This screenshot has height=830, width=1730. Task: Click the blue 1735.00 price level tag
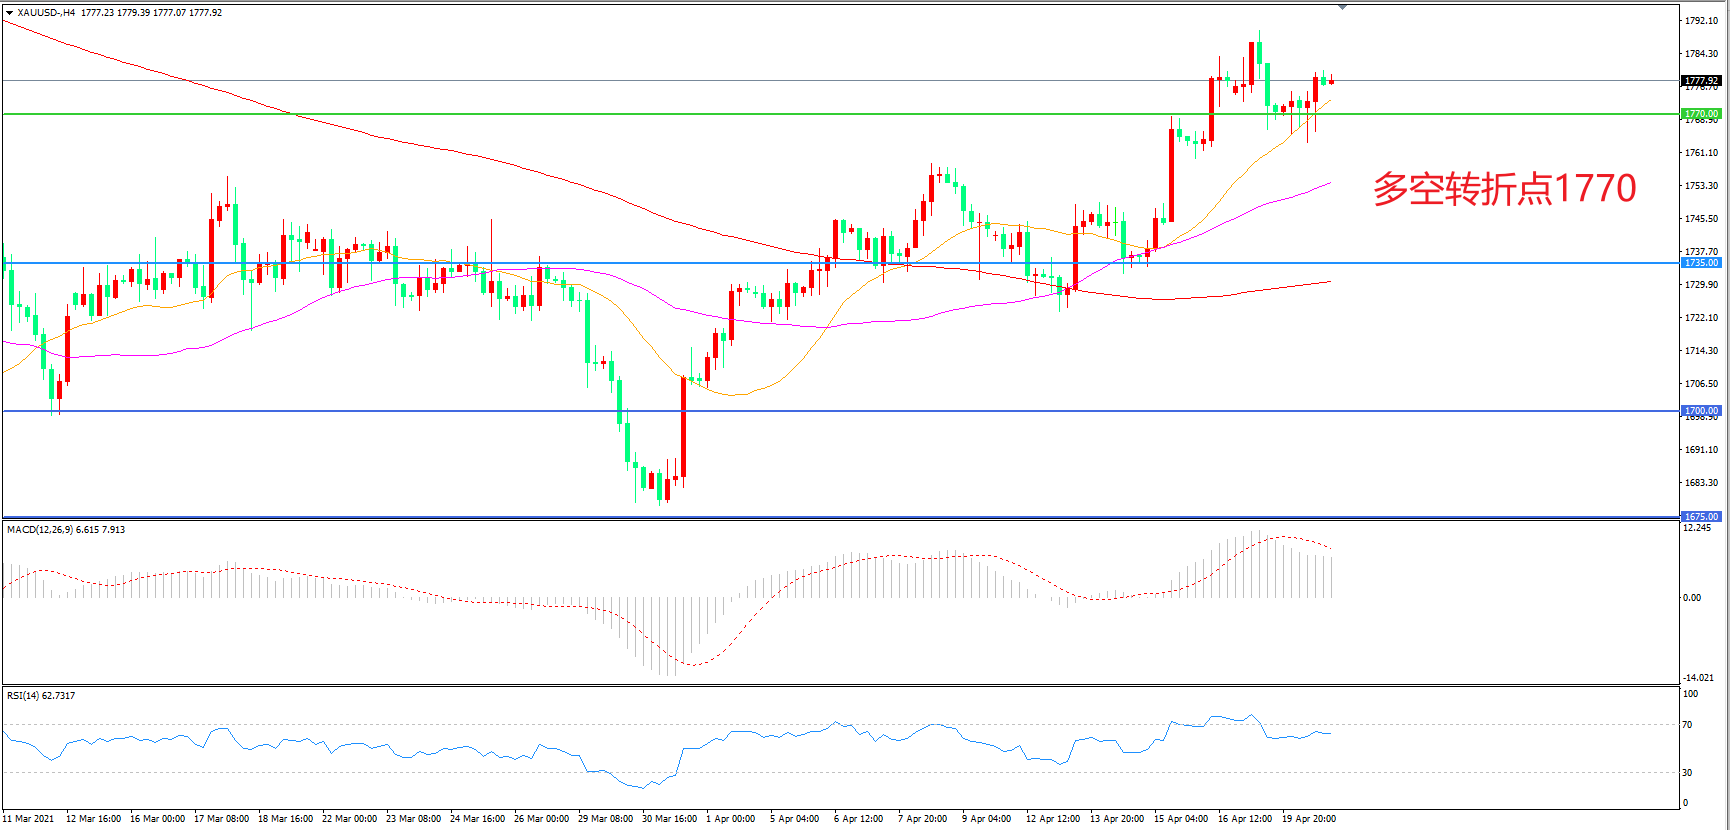[1701, 263]
